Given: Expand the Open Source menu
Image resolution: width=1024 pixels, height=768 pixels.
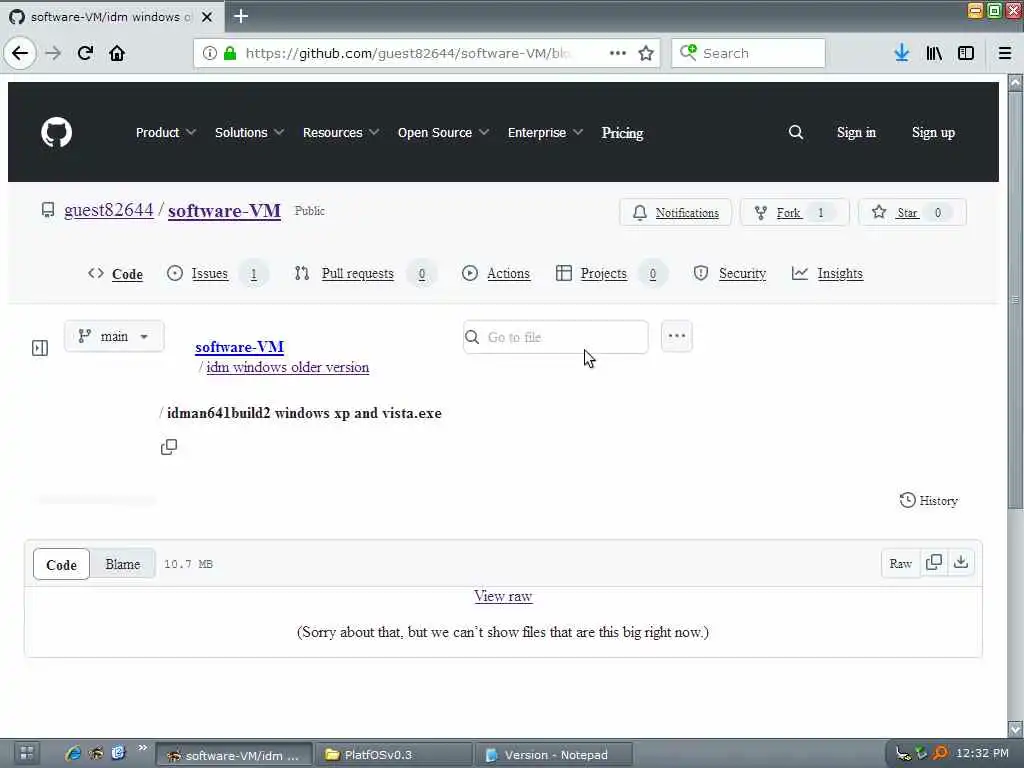Looking at the screenshot, I should (x=443, y=133).
